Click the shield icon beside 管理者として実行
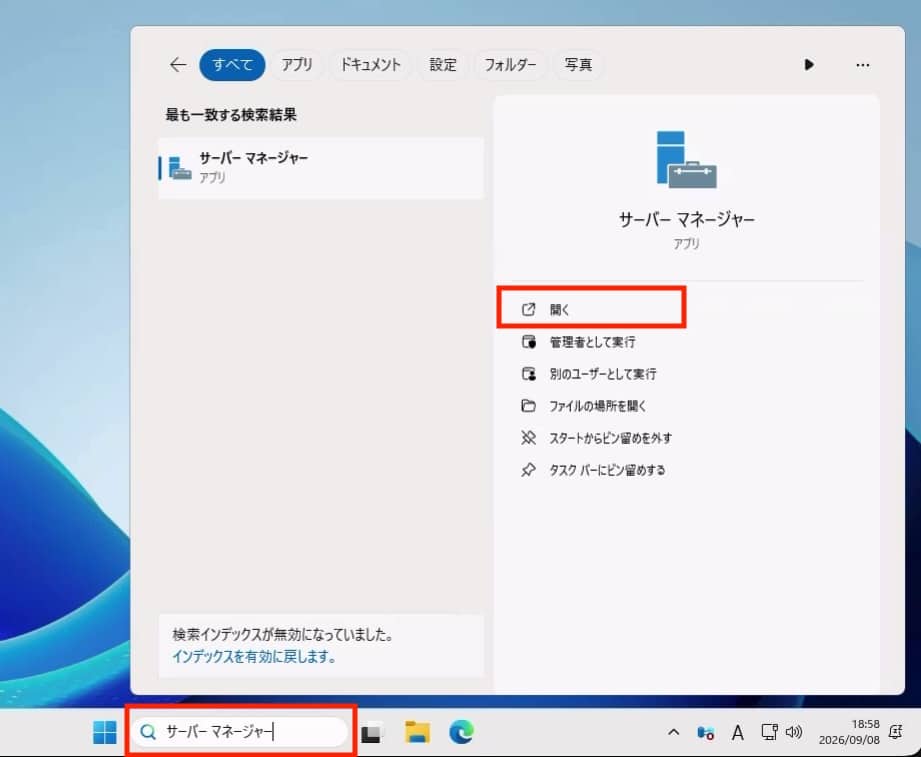 529,342
